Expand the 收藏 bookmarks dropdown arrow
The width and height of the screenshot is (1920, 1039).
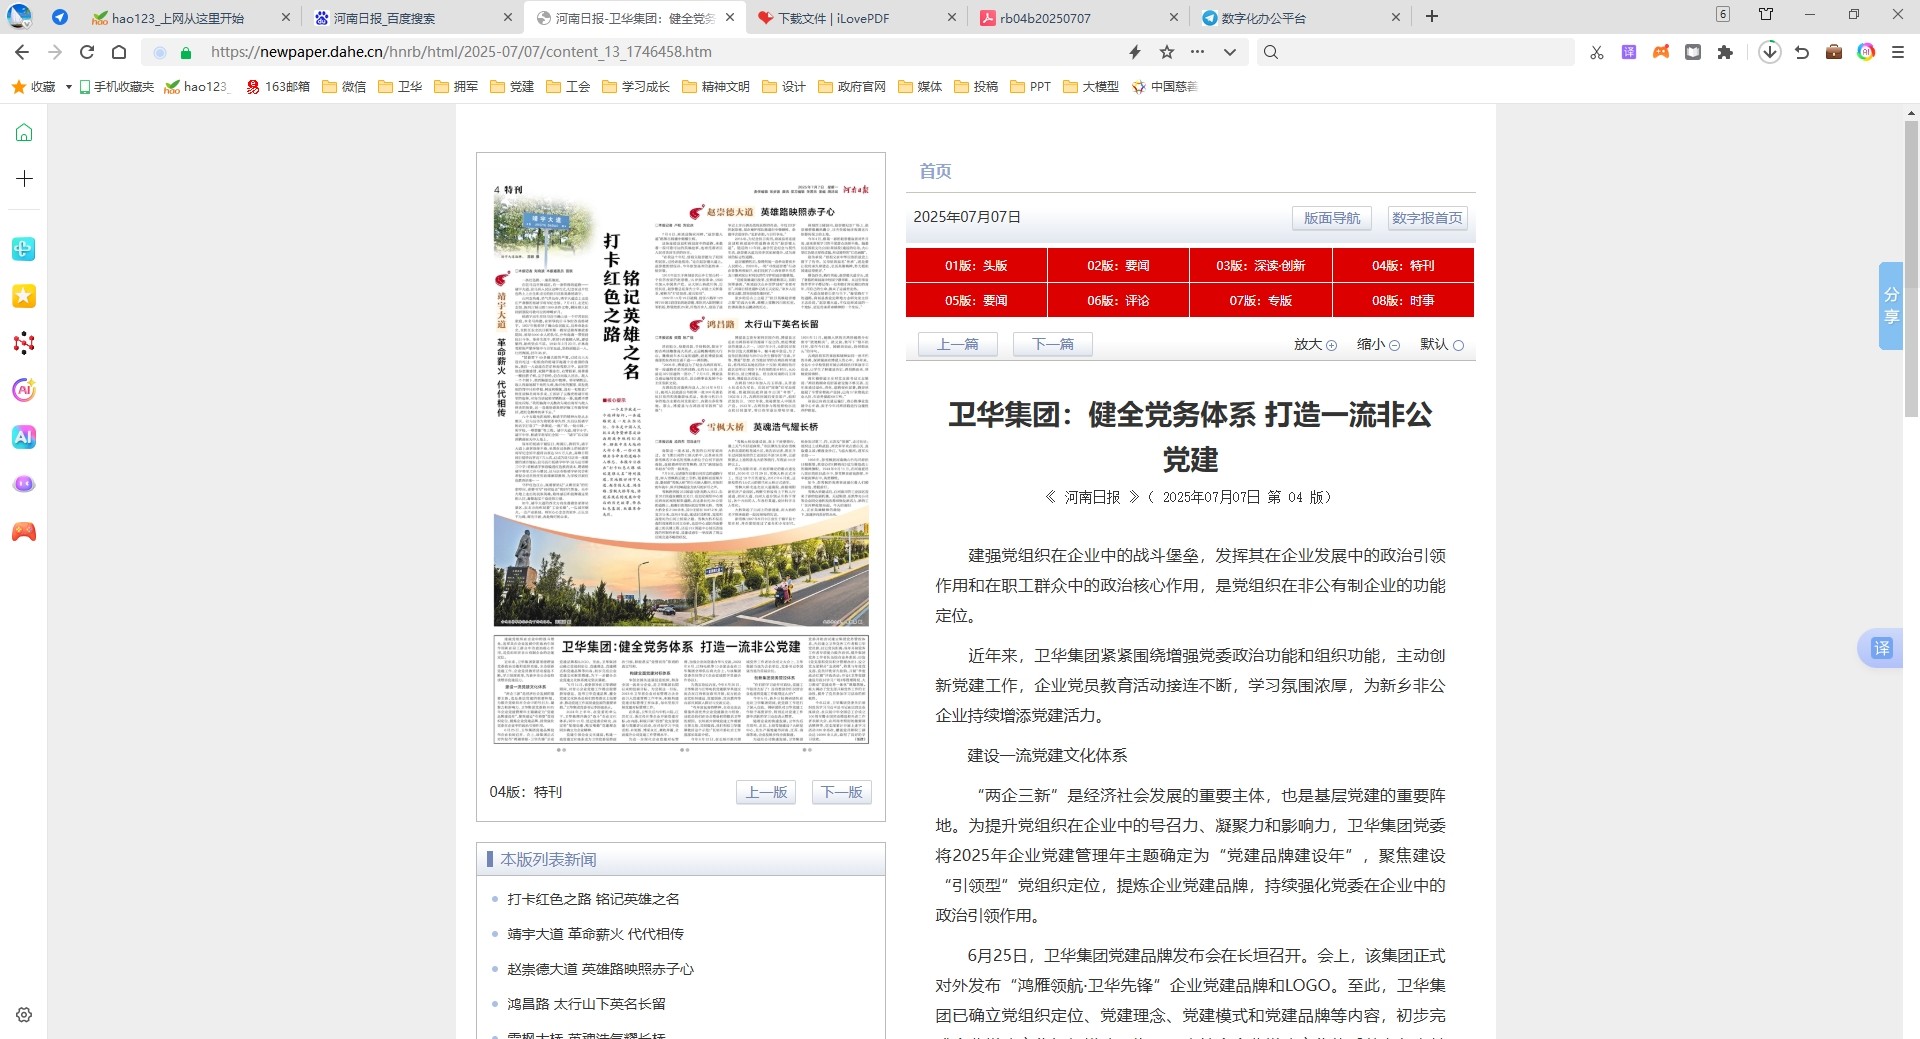[x=68, y=87]
